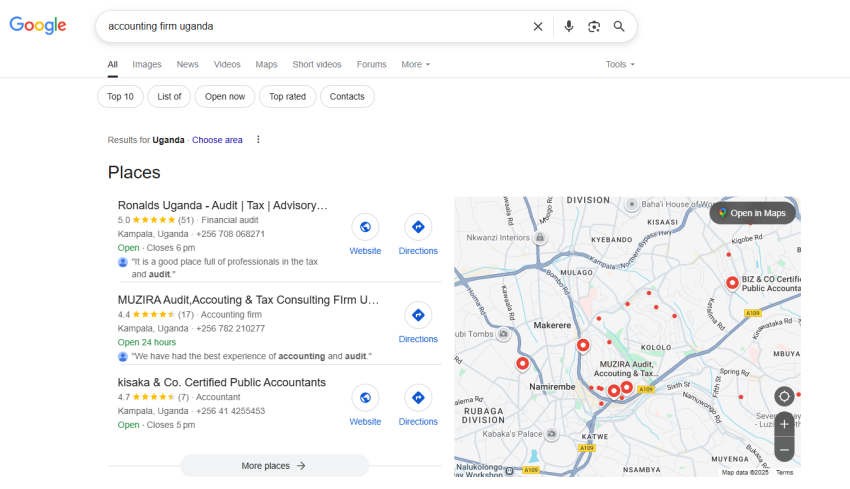
Task: Click phone number +256 782 210277
Action: tap(230, 329)
